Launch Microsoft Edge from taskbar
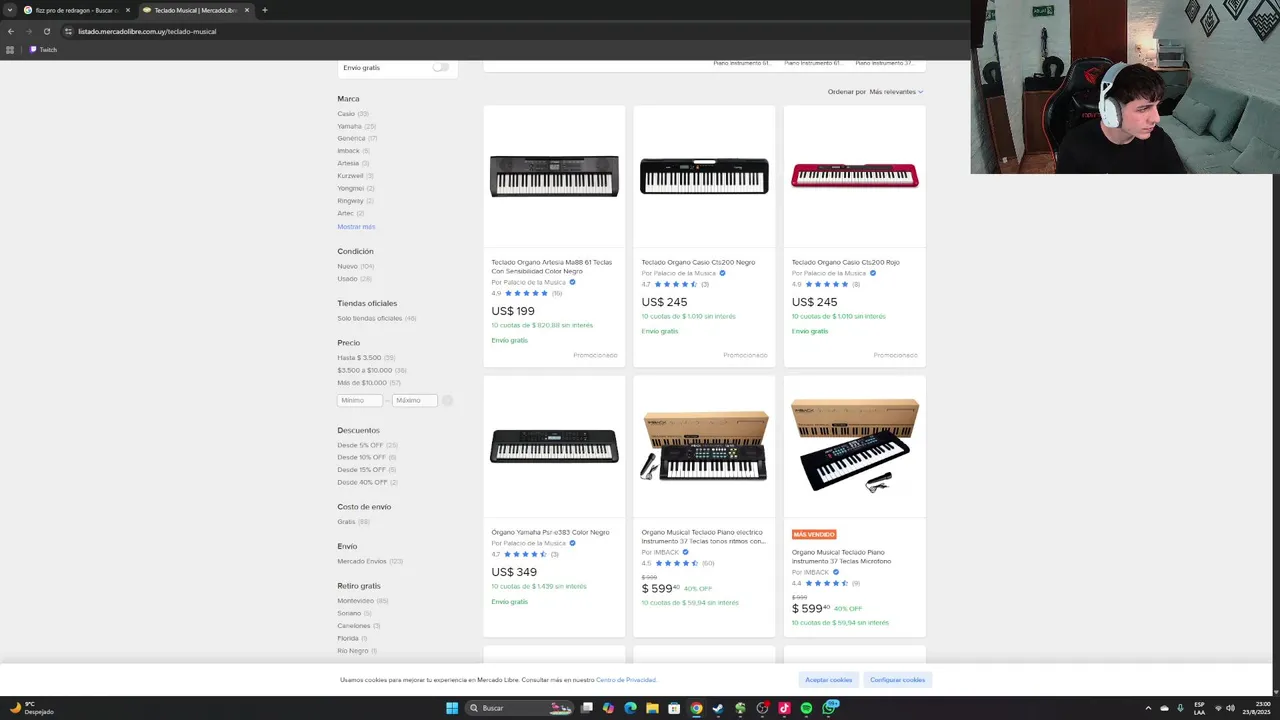The image size is (1280, 720). click(x=630, y=708)
